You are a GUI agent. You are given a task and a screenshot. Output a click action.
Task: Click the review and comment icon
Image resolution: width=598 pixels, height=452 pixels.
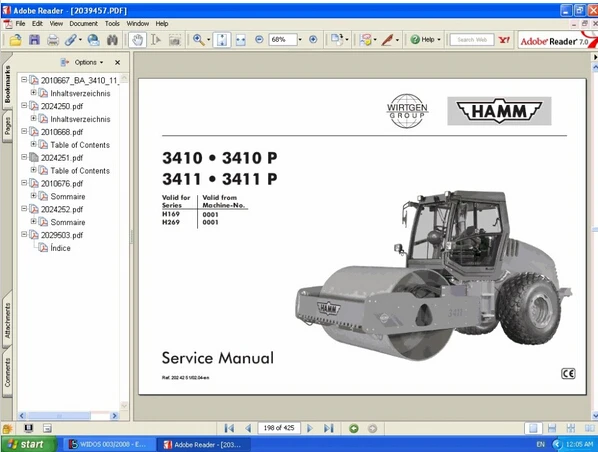(x=366, y=40)
